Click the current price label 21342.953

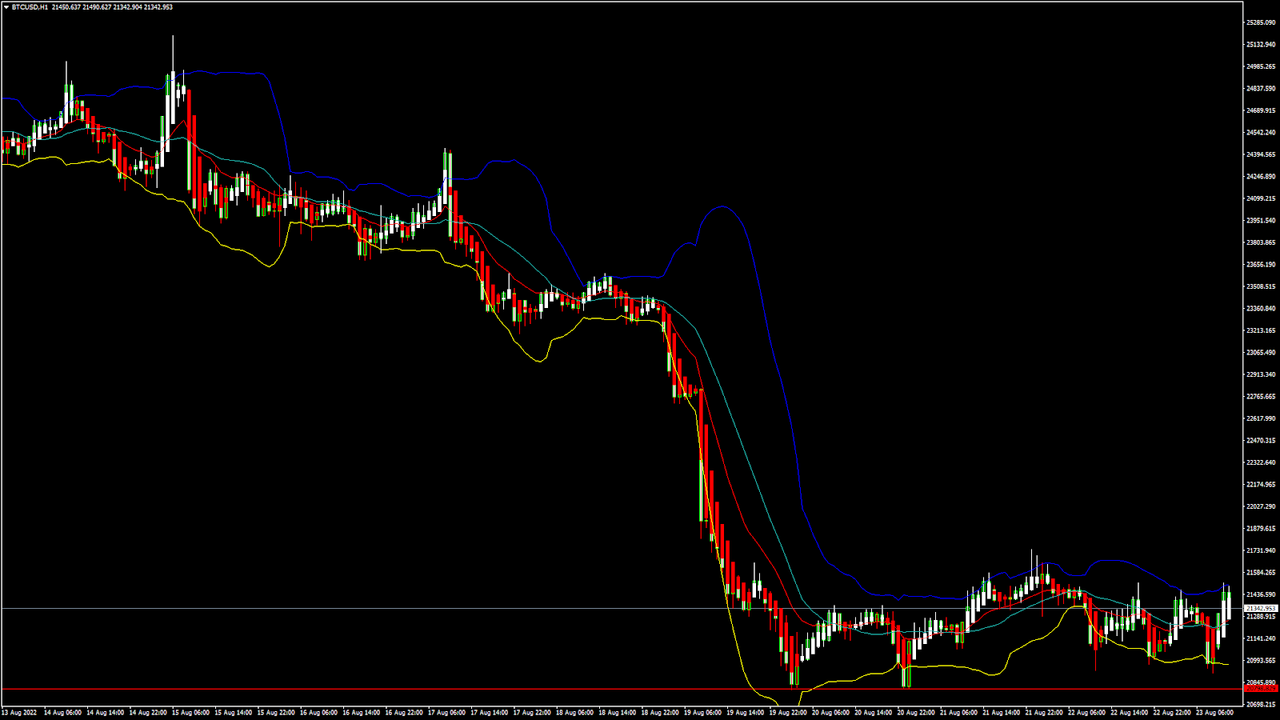point(1260,608)
